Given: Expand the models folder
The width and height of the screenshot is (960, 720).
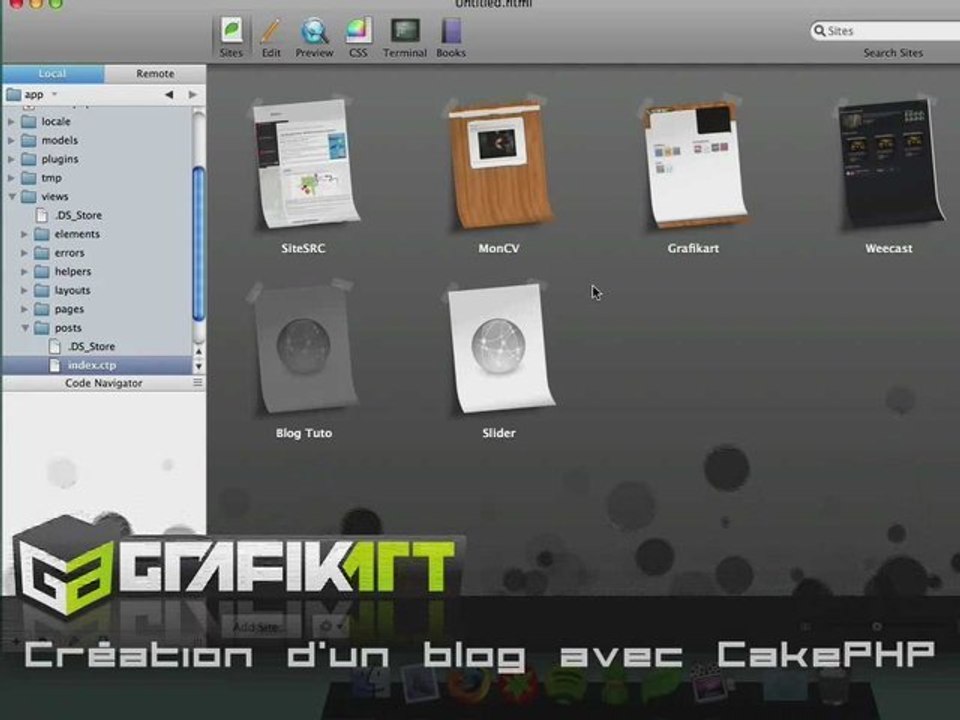Looking at the screenshot, I should click(x=11, y=140).
